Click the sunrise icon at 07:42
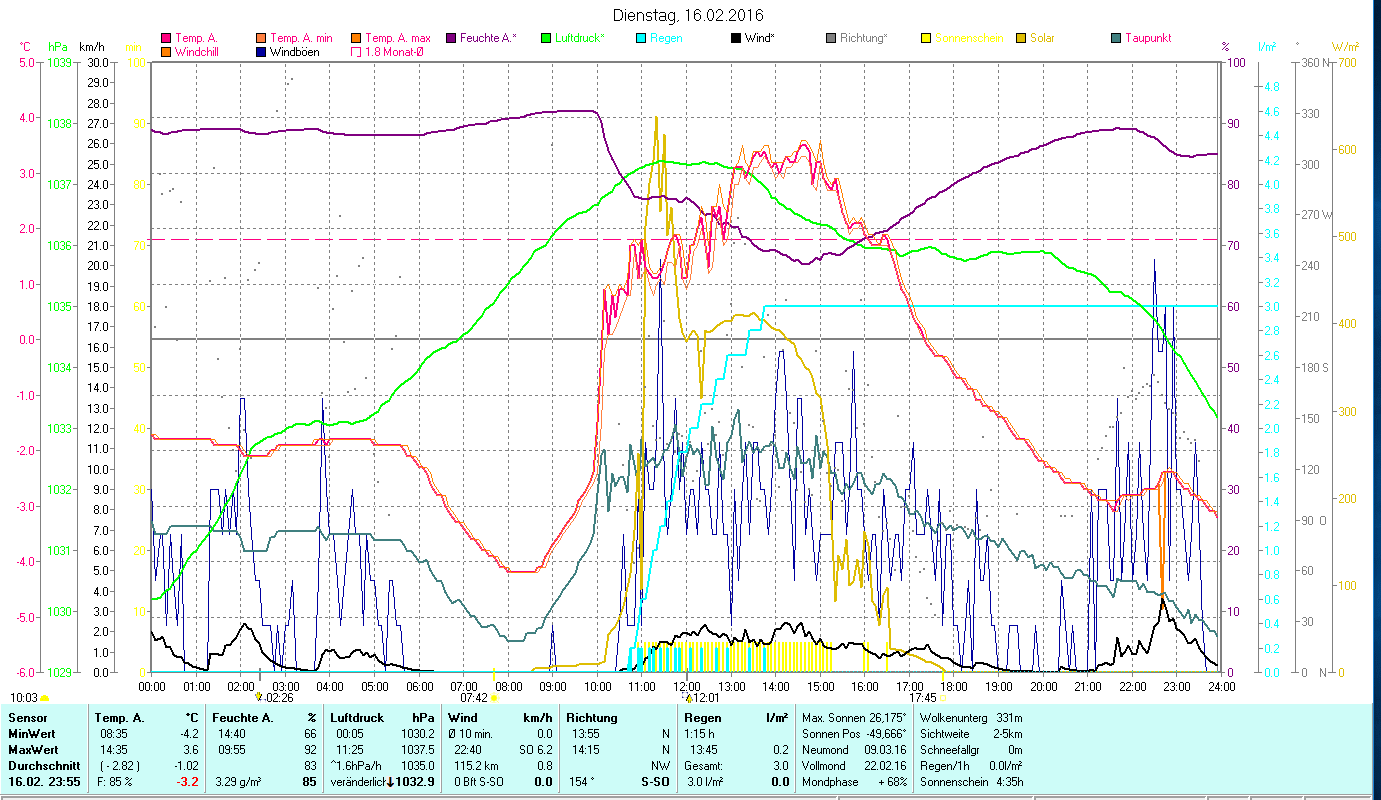1381x800 pixels. (495, 698)
